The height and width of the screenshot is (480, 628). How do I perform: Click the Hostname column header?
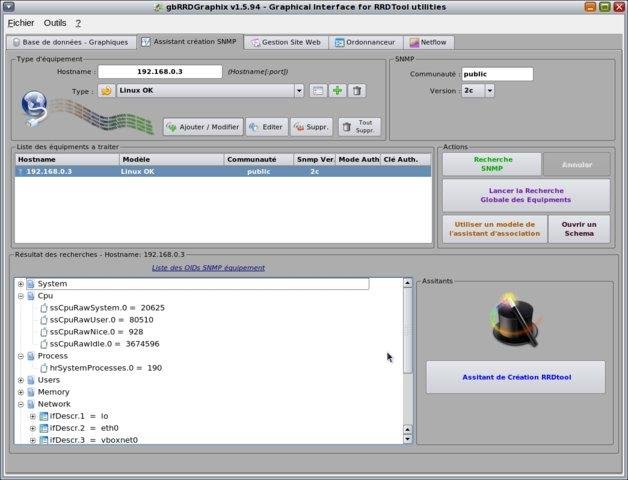(67, 159)
